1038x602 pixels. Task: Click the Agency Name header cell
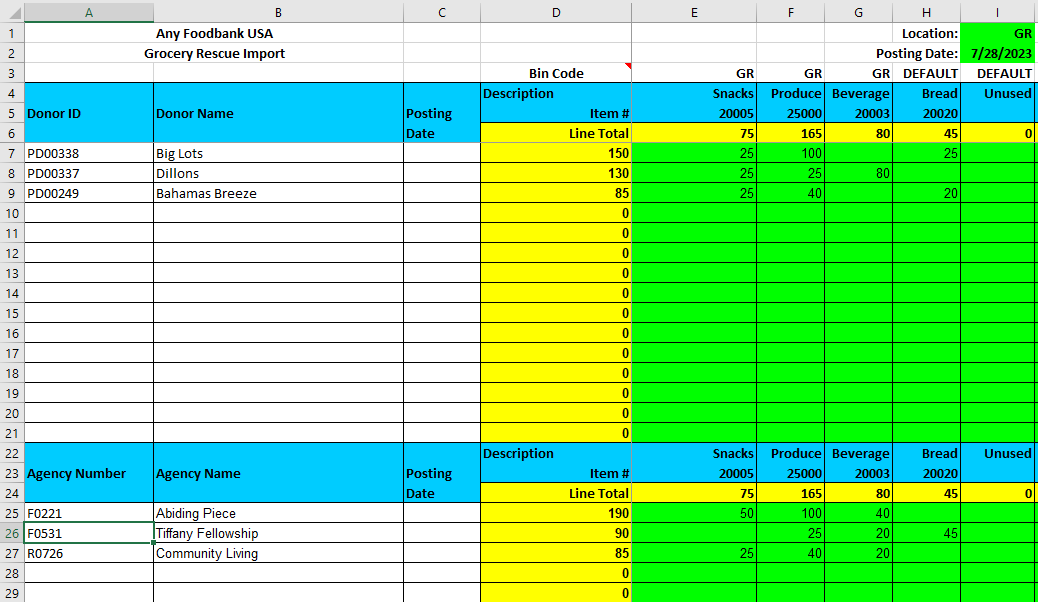pos(278,473)
